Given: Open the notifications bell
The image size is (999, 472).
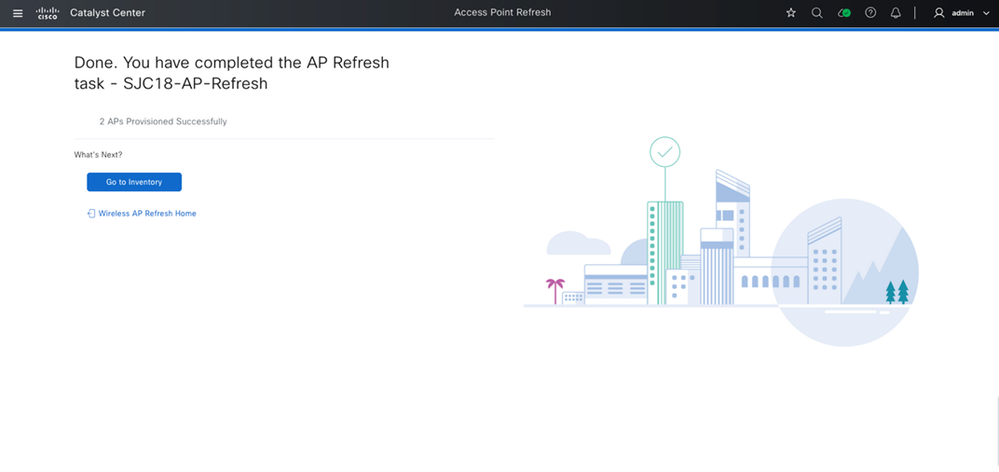Looking at the screenshot, I should [896, 13].
